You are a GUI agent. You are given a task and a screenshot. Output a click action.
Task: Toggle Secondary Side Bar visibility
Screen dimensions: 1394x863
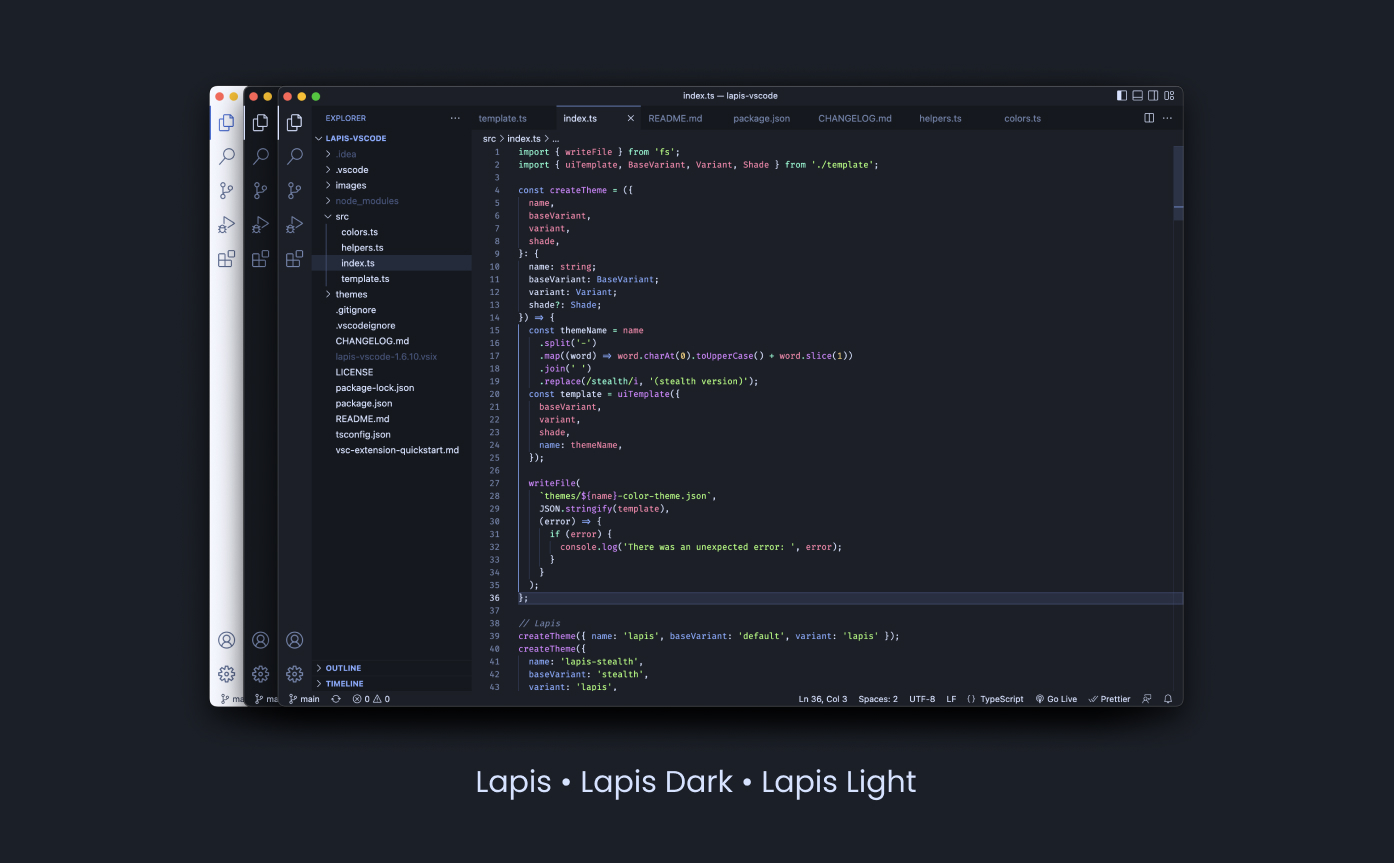click(1153, 96)
